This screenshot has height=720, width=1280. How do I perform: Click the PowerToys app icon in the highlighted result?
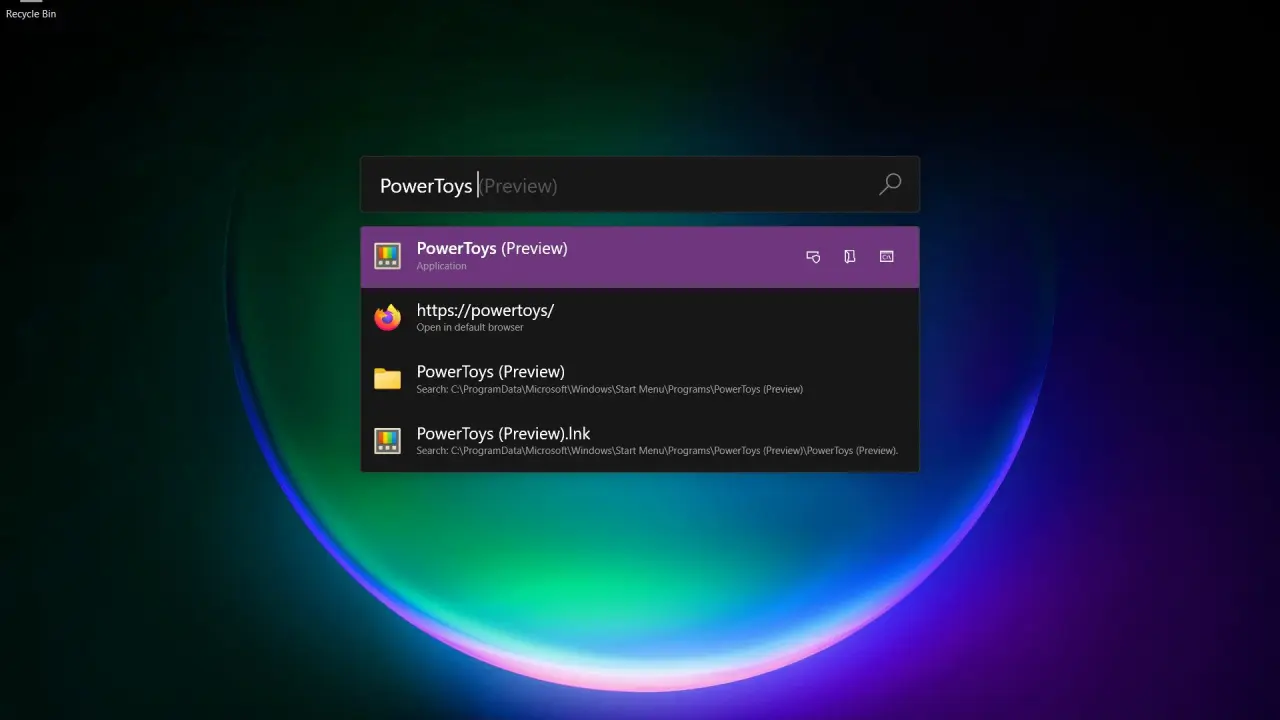(387, 256)
